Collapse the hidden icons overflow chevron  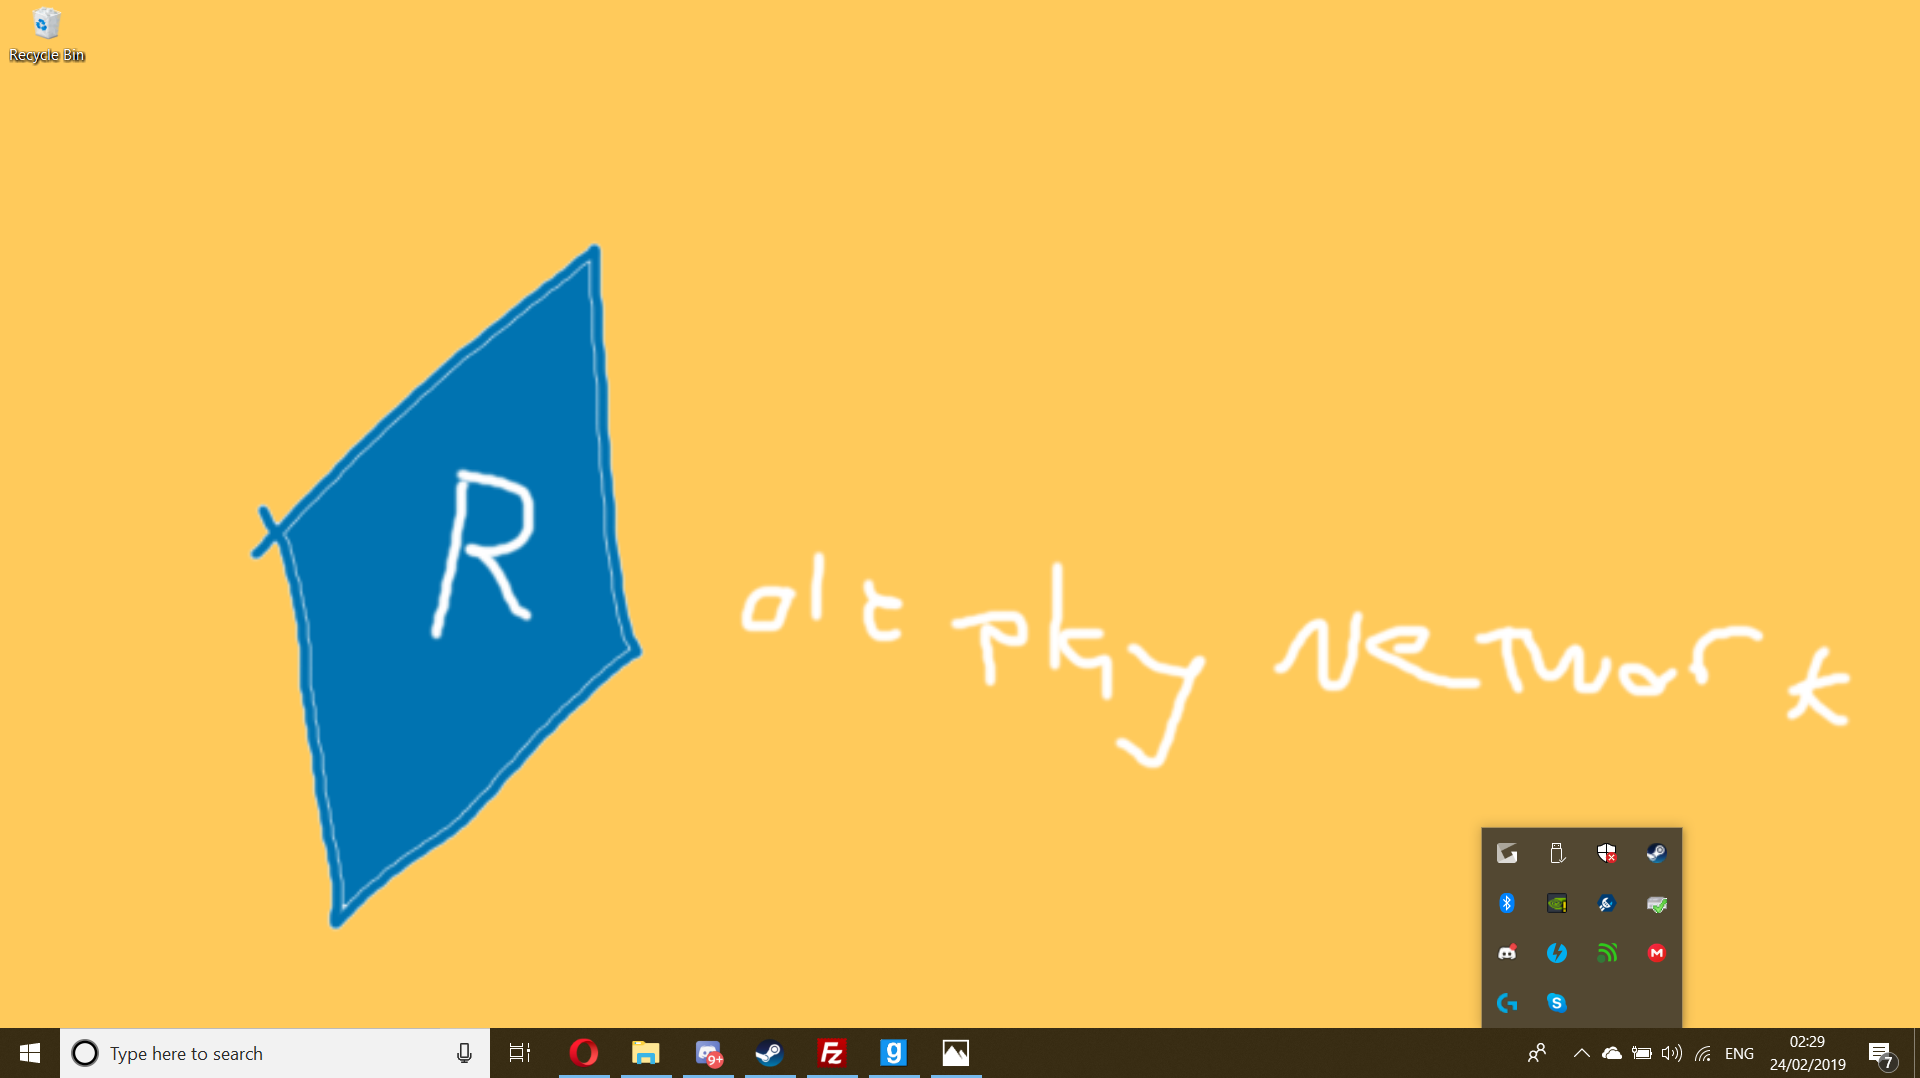[x=1582, y=1053]
